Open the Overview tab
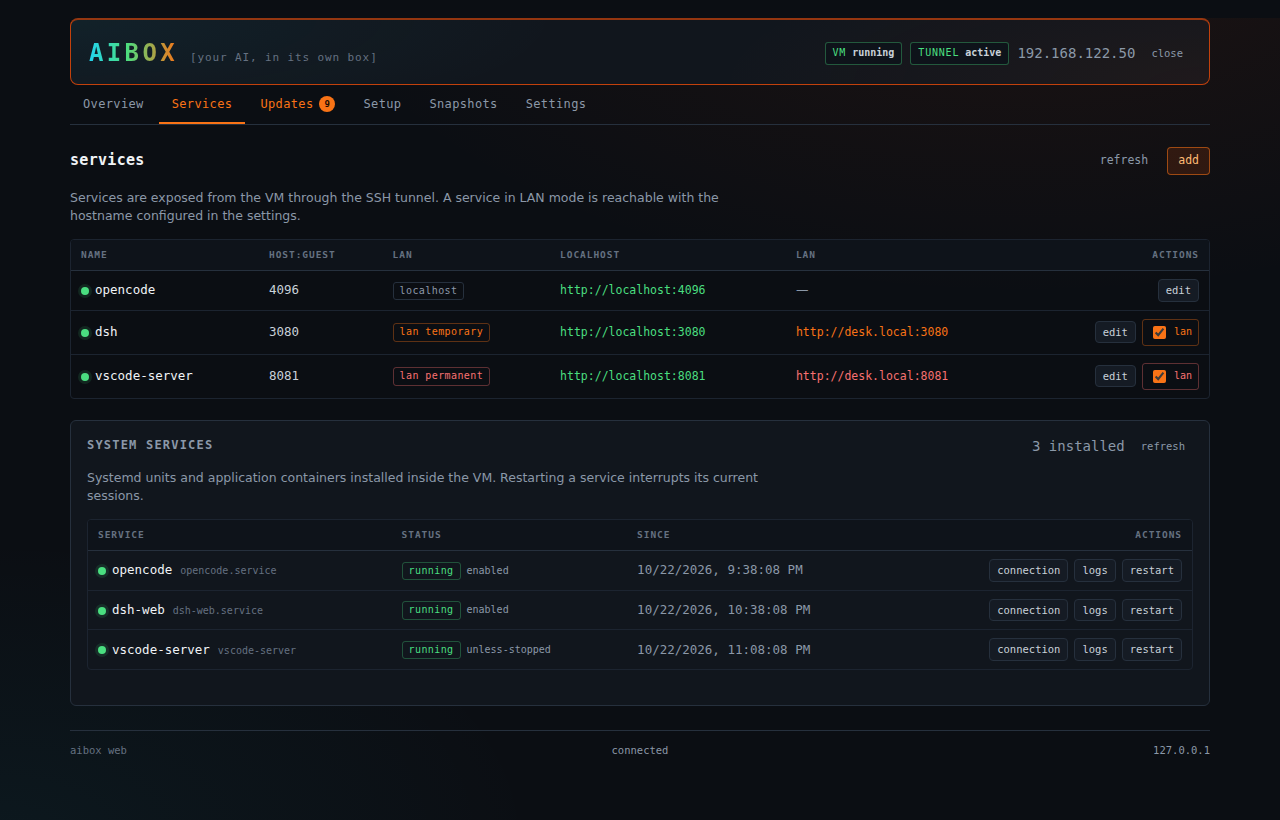Screen dimensions: 1280x820 pos(113,104)
